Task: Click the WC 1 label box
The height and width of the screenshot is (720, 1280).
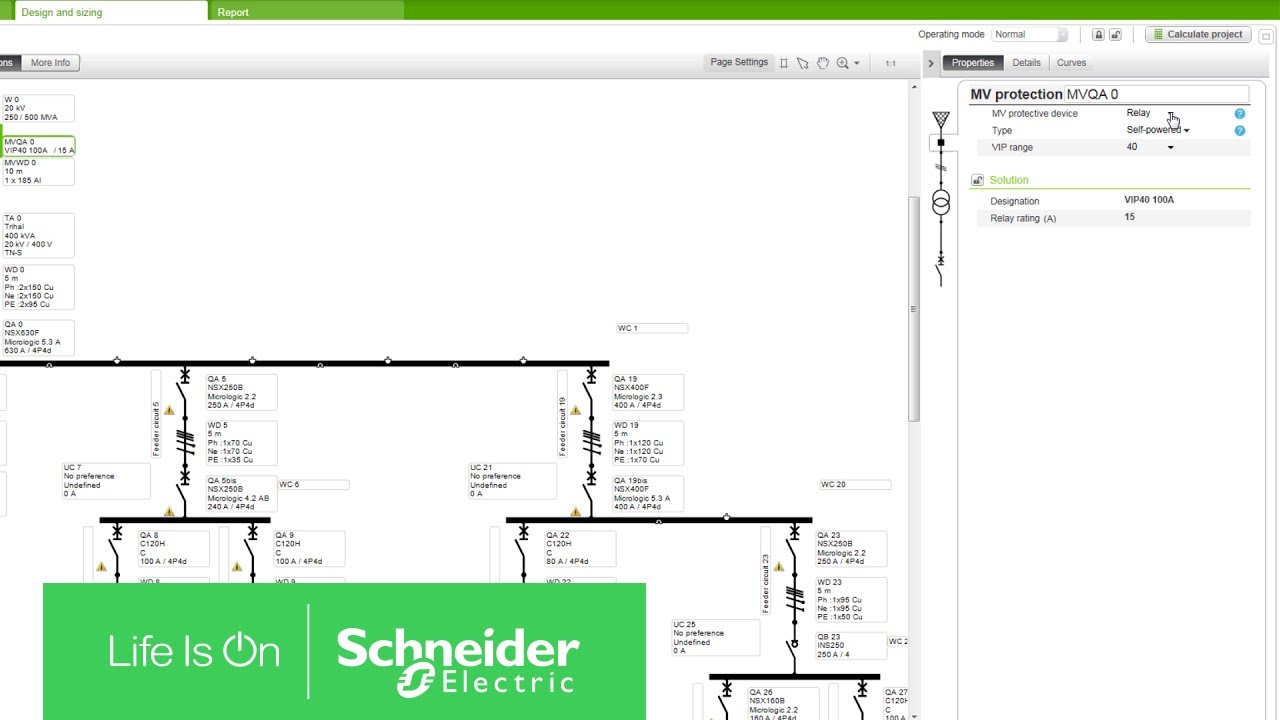Action: click(652, 328)
